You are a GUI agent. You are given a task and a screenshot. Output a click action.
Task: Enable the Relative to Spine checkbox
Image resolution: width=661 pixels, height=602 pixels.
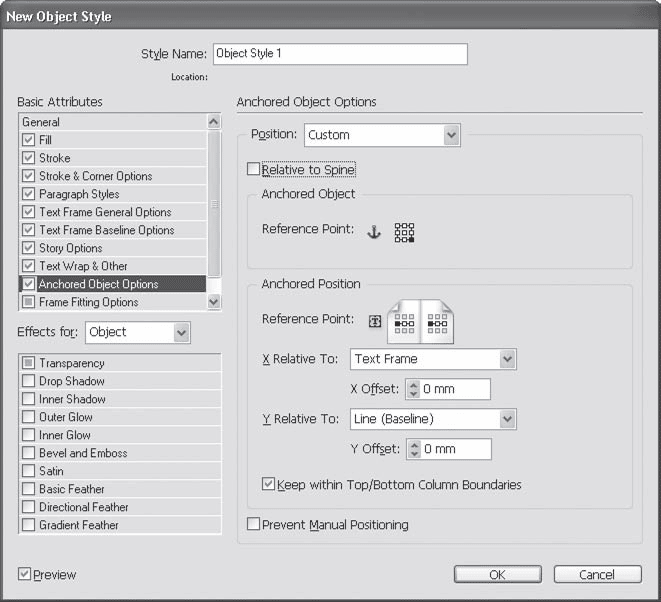254,170
